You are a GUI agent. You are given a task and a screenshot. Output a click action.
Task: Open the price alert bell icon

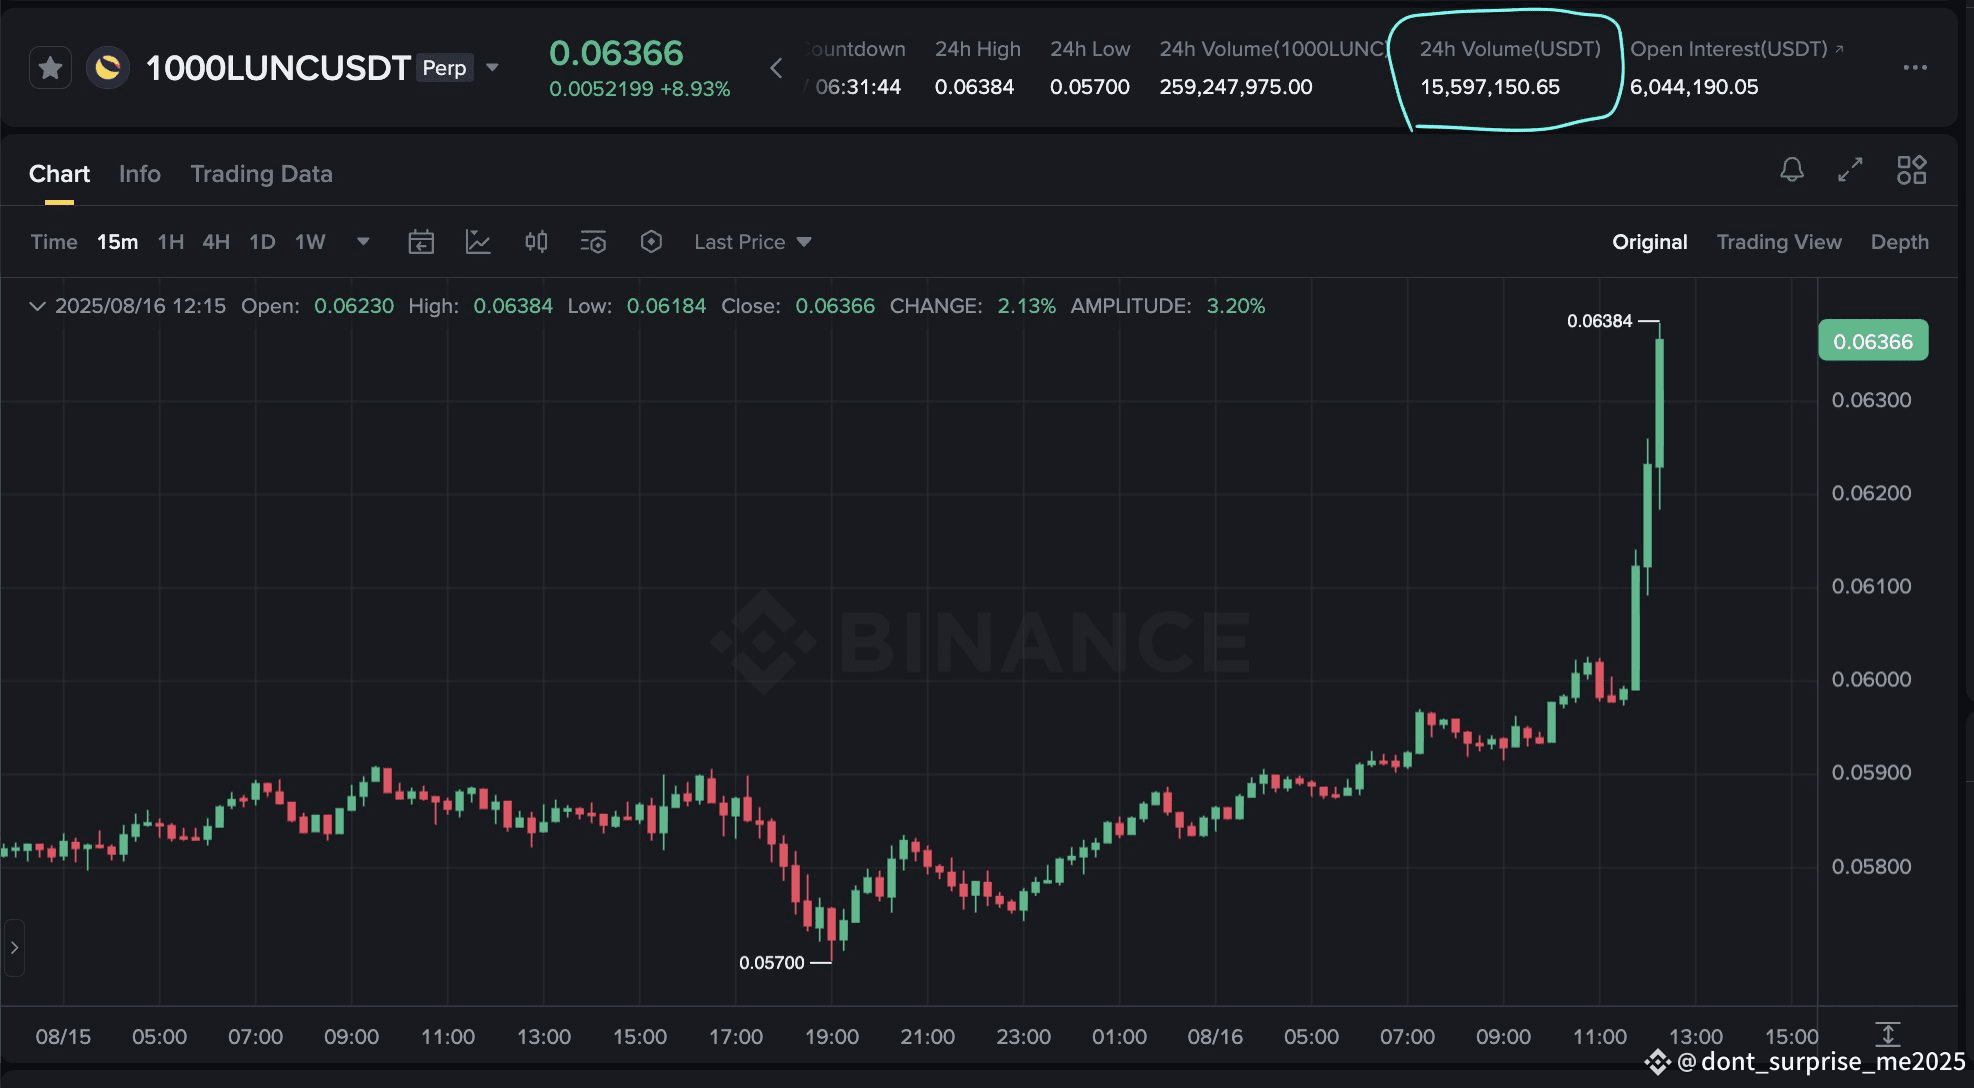click(x=1791, y=170)
